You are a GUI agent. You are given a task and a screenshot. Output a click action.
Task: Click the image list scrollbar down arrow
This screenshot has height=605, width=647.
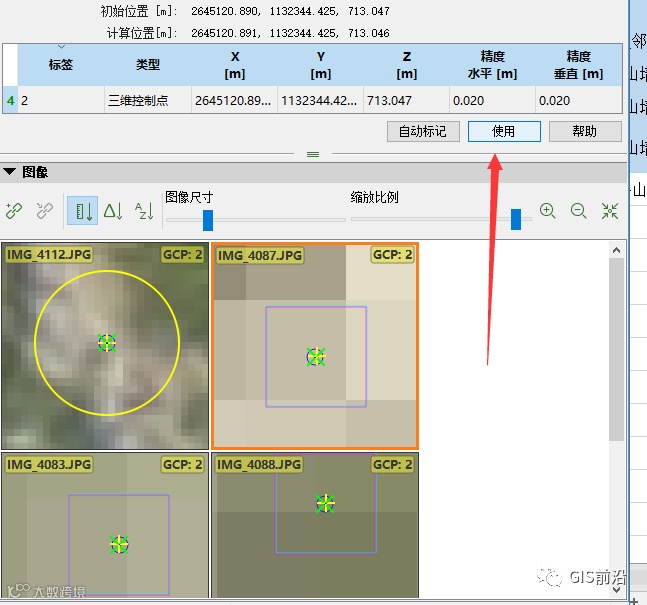coord(616,590)
